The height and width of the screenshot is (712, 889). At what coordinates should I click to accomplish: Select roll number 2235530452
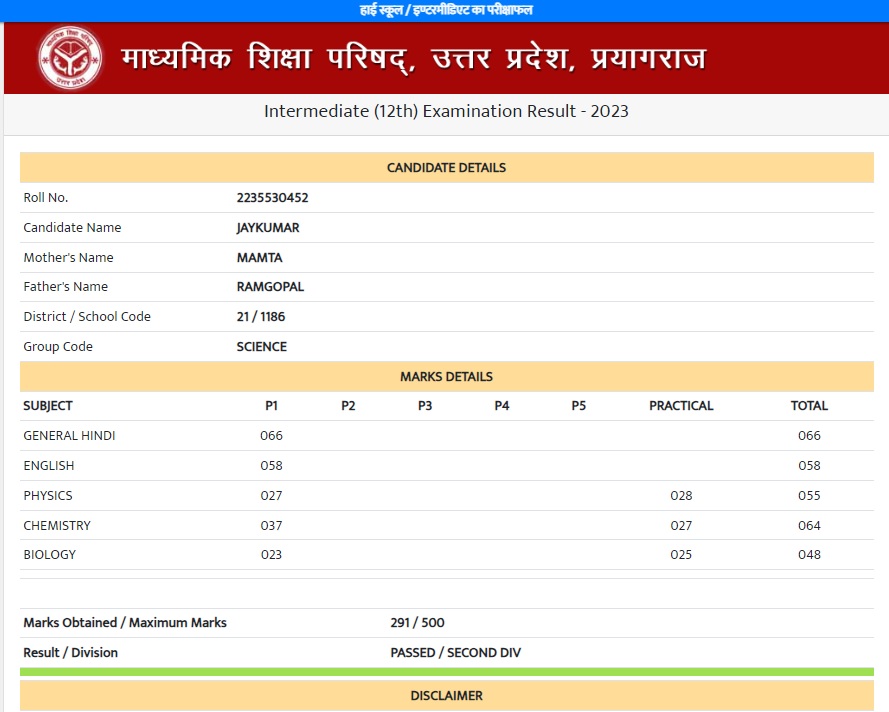272,198
